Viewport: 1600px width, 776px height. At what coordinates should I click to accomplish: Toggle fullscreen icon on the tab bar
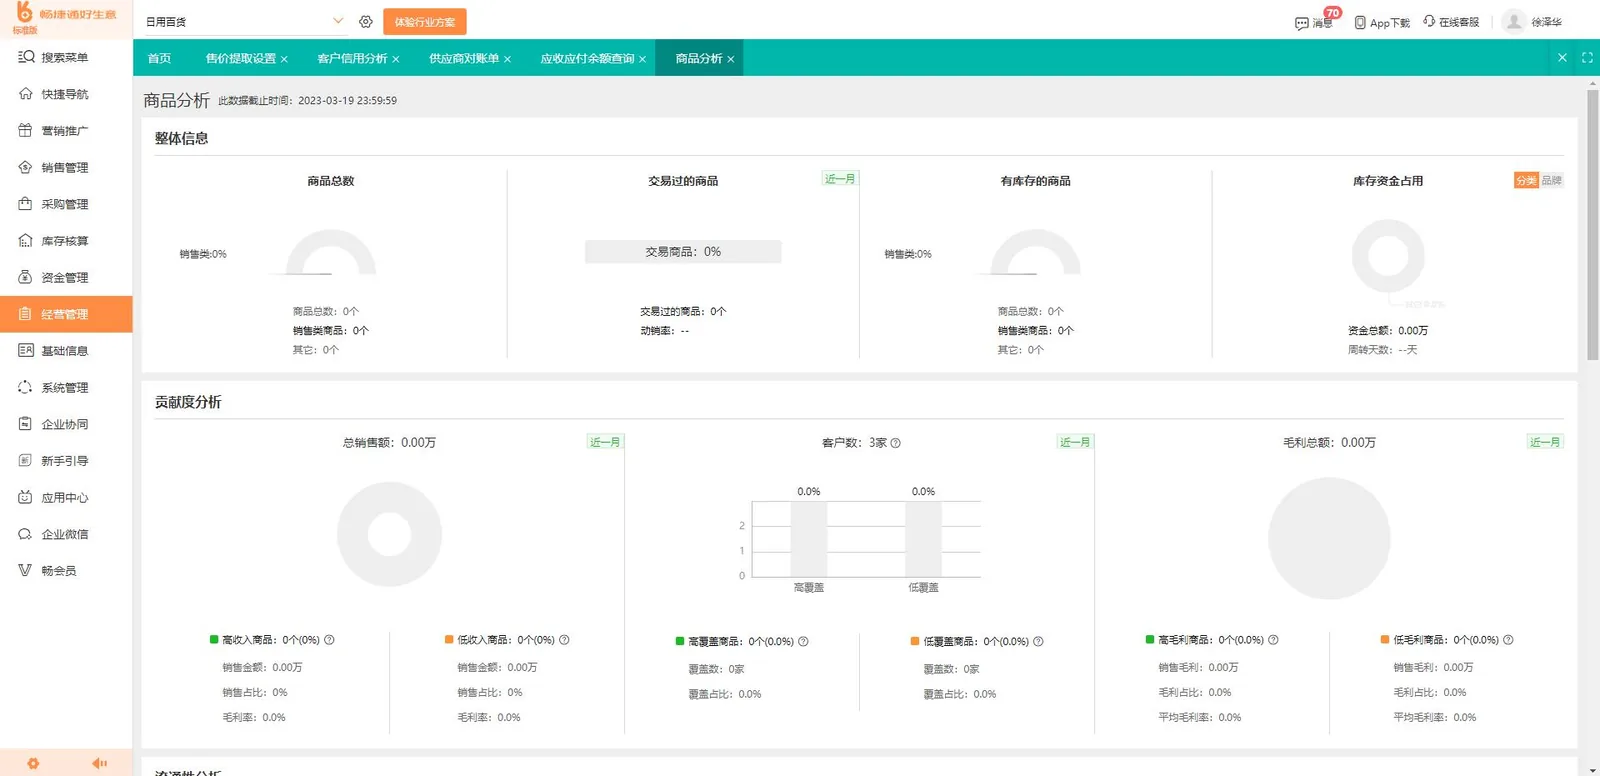click(1587, 58)
